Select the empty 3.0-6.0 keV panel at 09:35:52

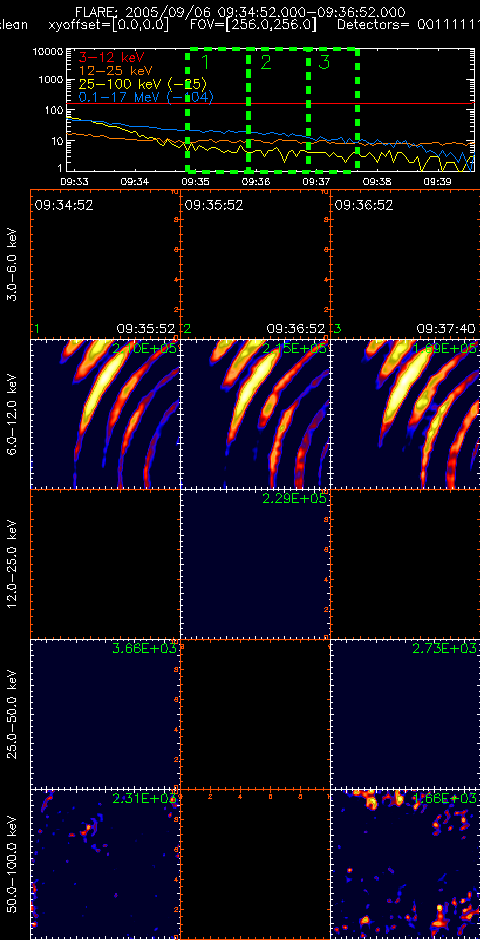click(255, 264)
